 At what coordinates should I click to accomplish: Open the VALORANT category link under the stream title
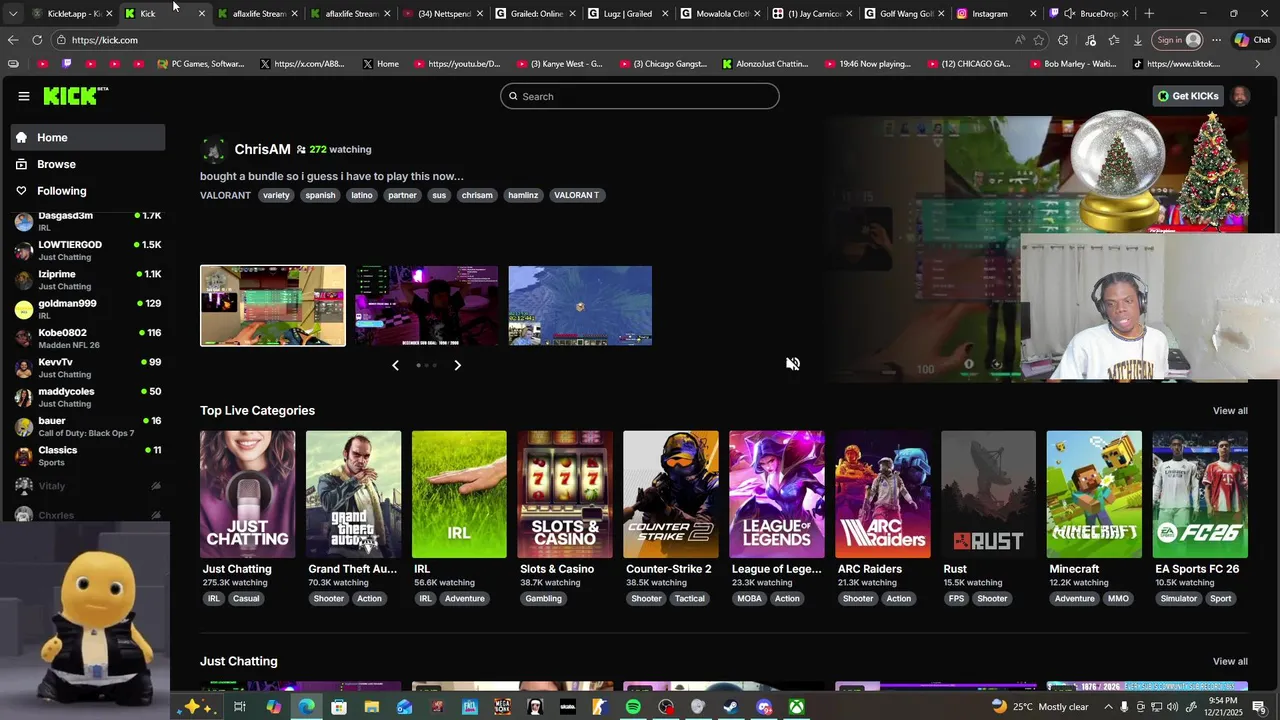[225, 195]
